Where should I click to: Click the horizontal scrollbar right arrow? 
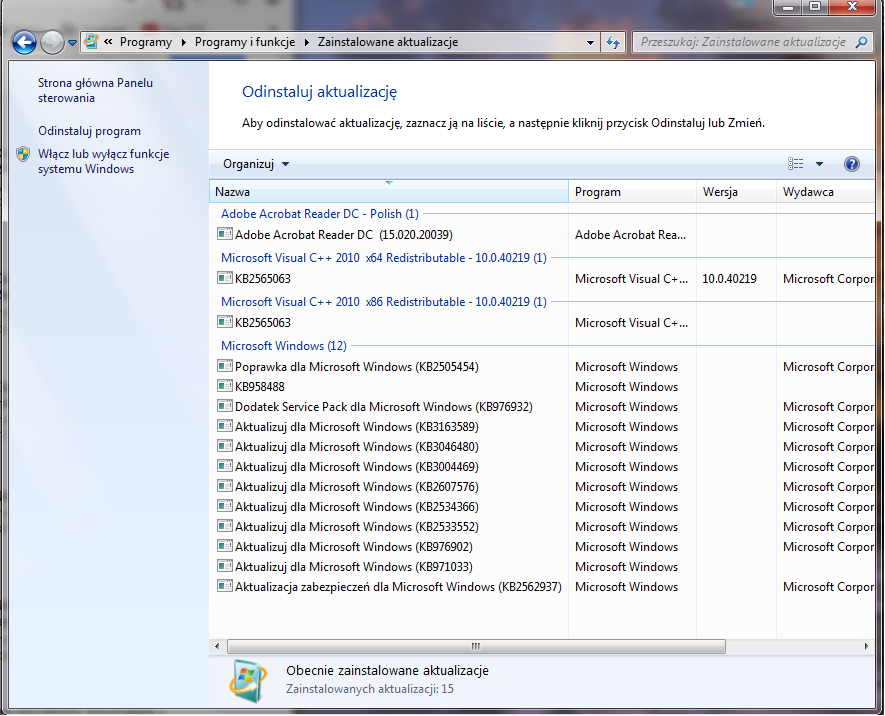click(x=866, y=646)
